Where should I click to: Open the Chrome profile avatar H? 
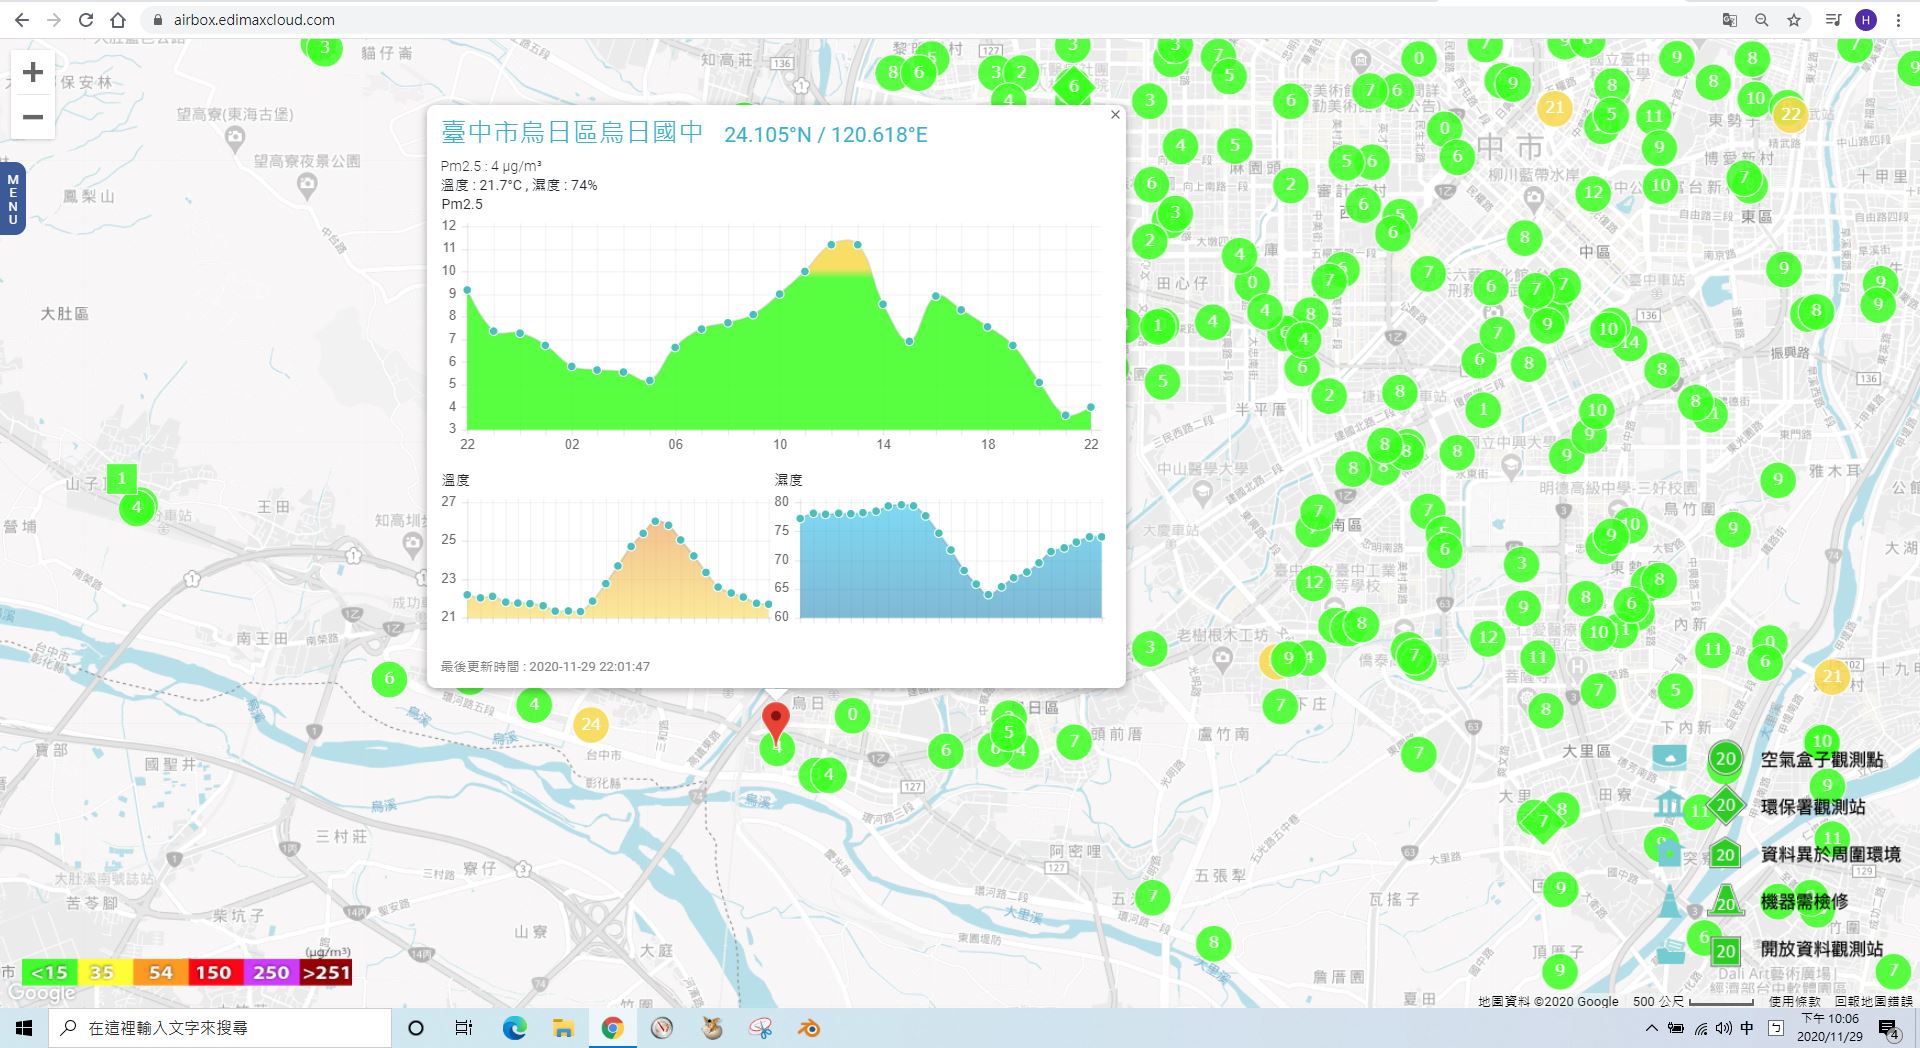coord(1865,20)
